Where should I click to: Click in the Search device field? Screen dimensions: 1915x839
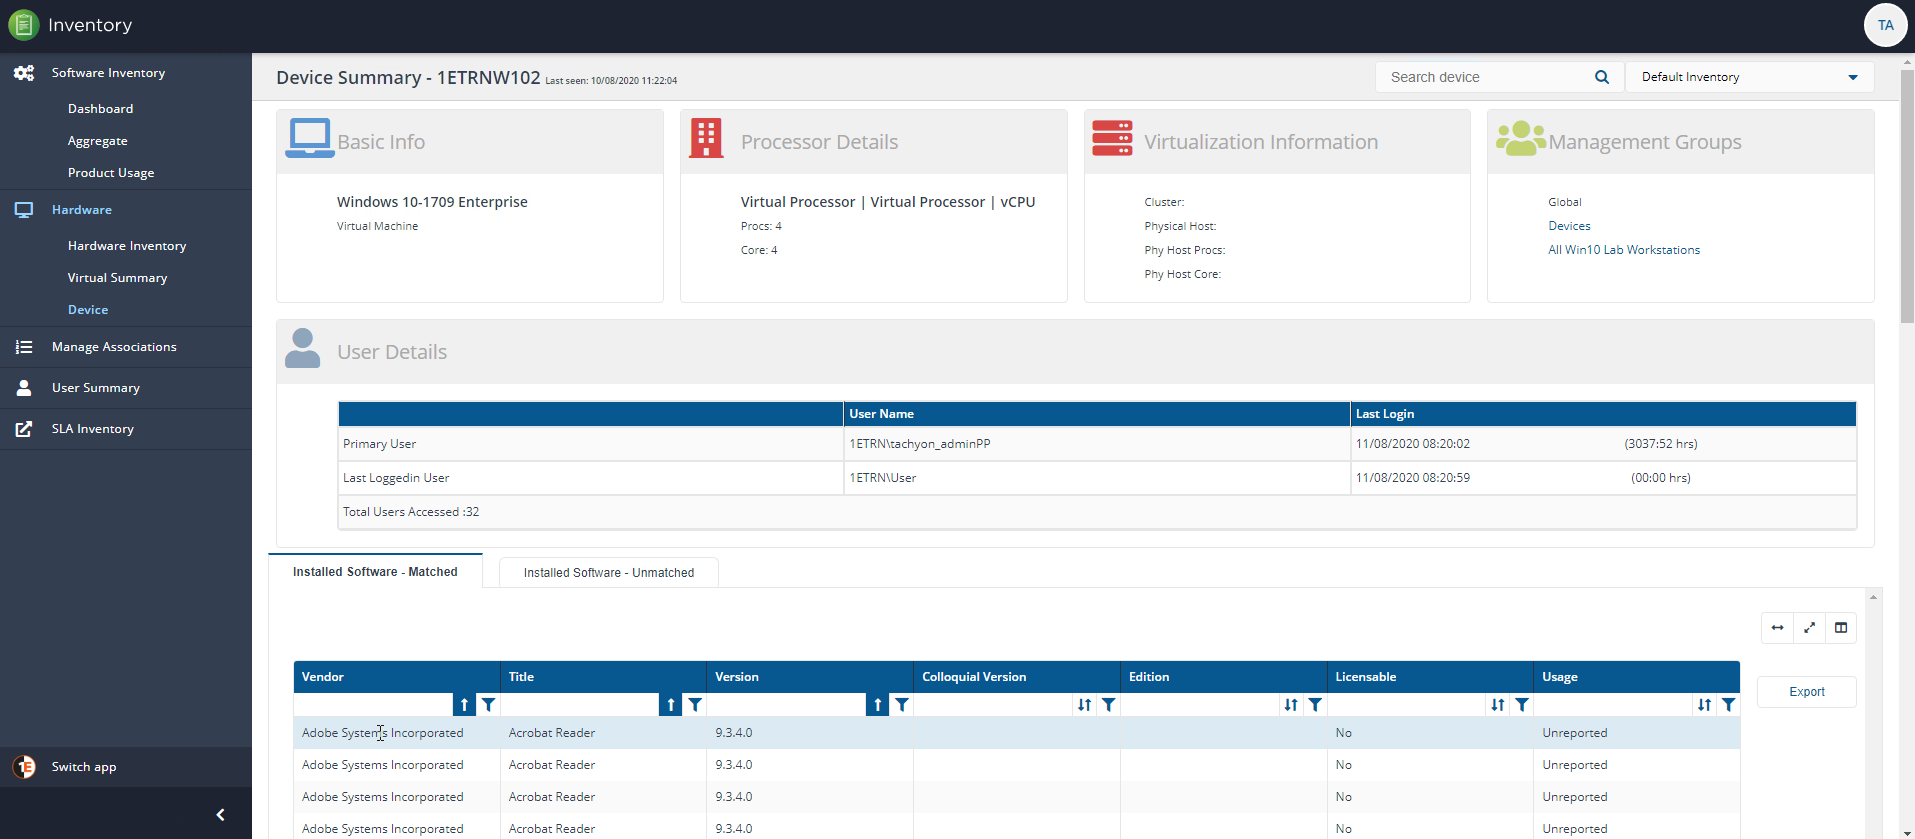(x=1484, y=77)
